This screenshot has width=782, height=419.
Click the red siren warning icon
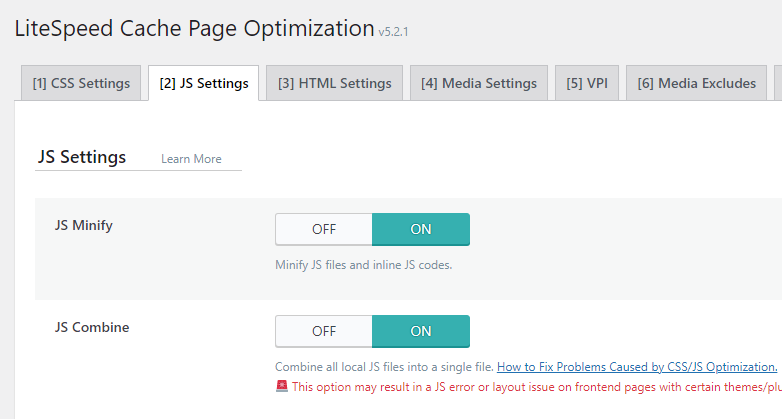click(282, 386)
